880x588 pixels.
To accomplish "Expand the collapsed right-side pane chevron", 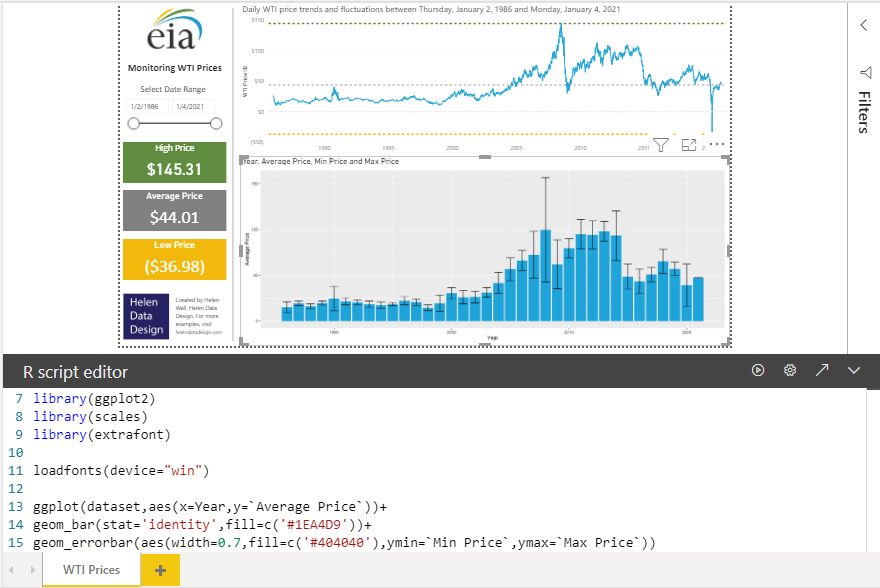I will 863,25.
